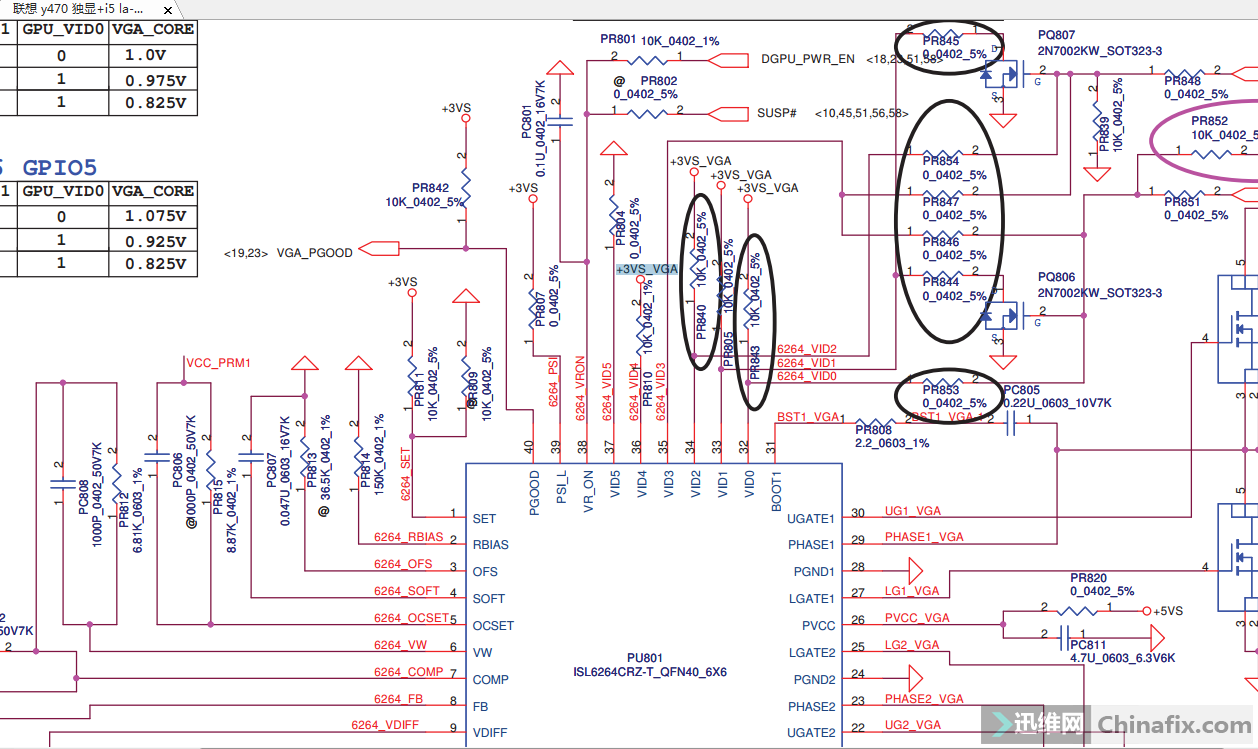Click the 6264_RBIAS net label
Screen dimensions: 1258x749
[408, 537]
